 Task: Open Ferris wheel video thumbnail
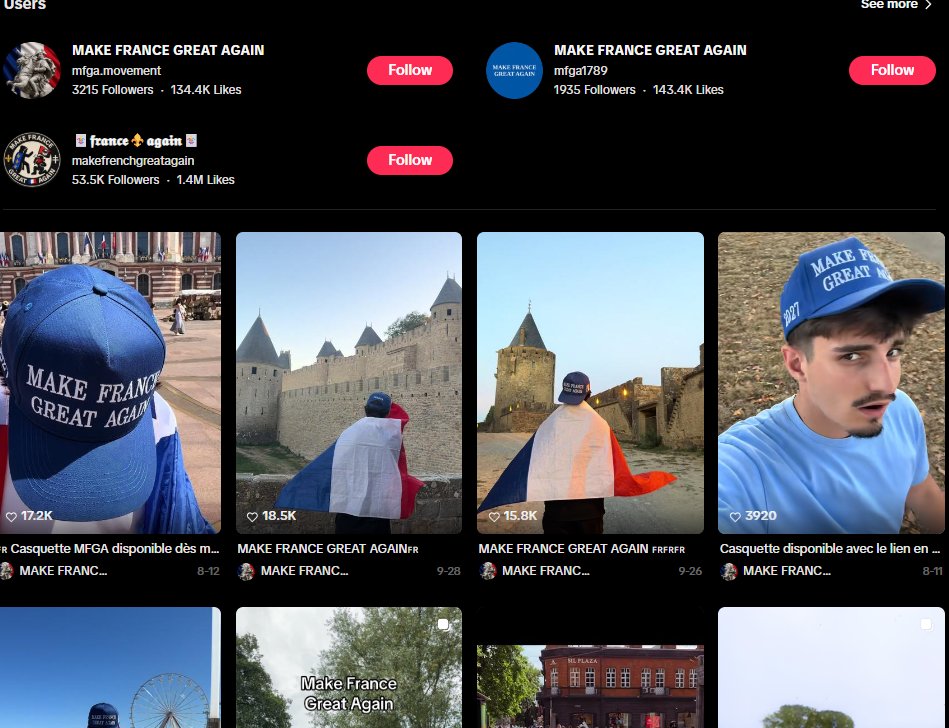[x=110, y=667]
